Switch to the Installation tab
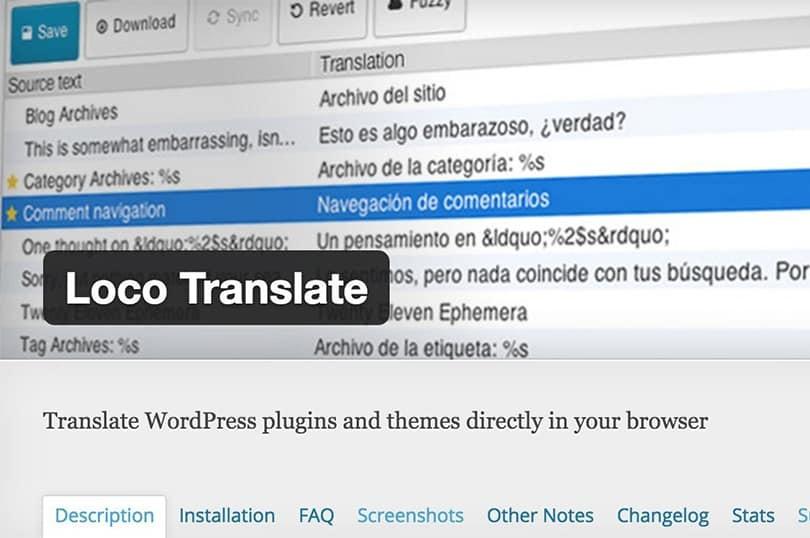The height and width of the screenshot is (538, 810). 227,516
